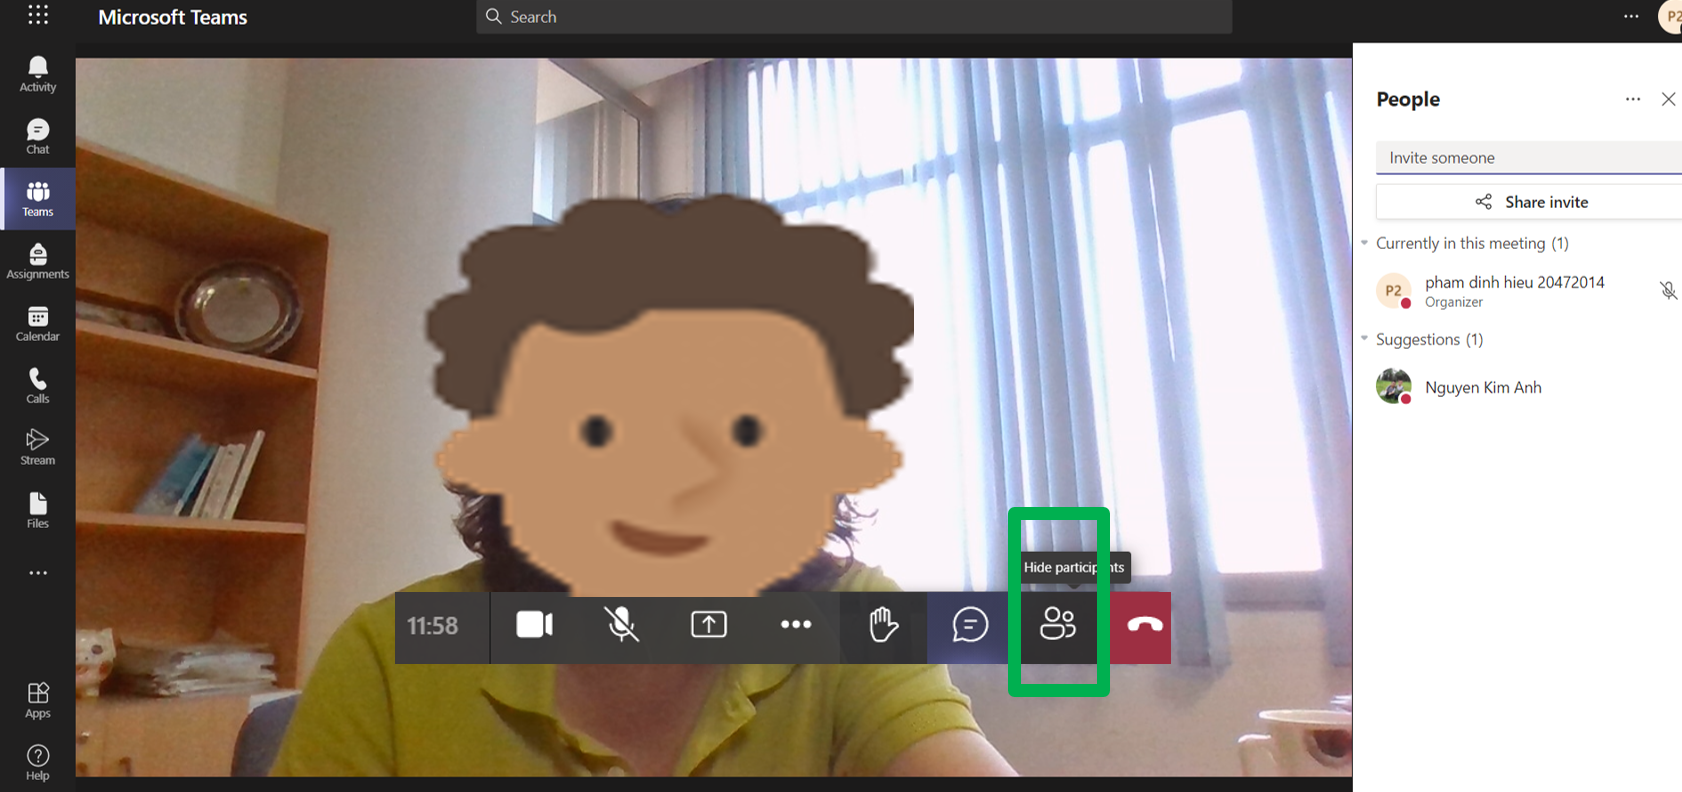Open Assignments from the sidebar
The image size is (1682, 792).
[38, 261]
